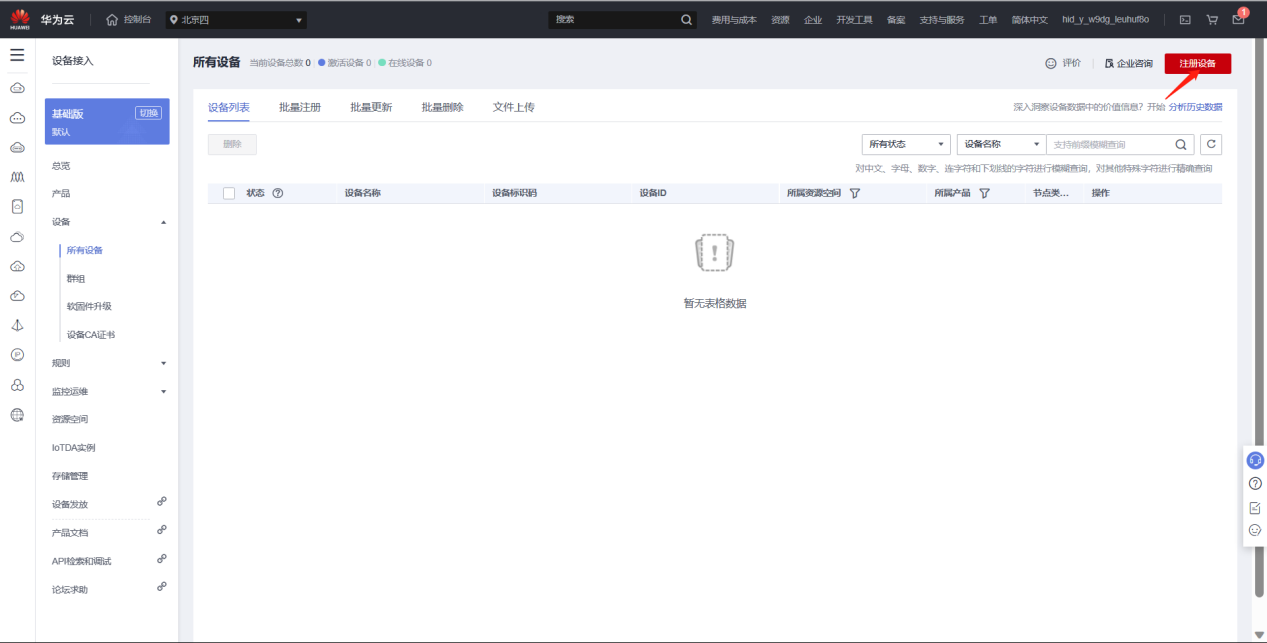Click the smiley icon beside 评价
This screenshot has height=643, width=1267.
[1050, 63]
